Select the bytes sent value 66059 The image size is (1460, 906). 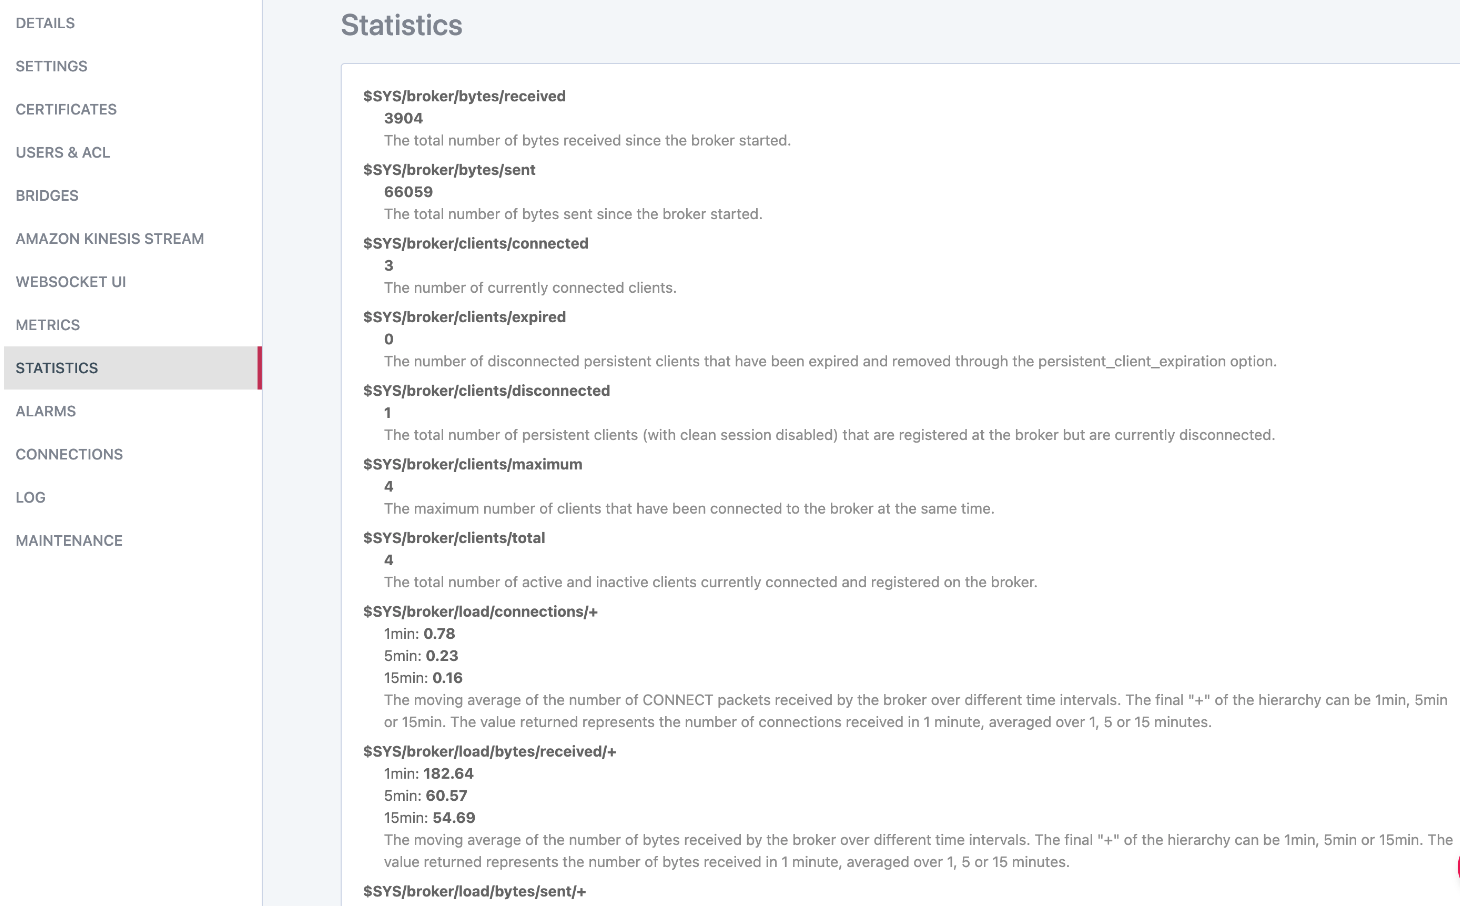(408, 192)
